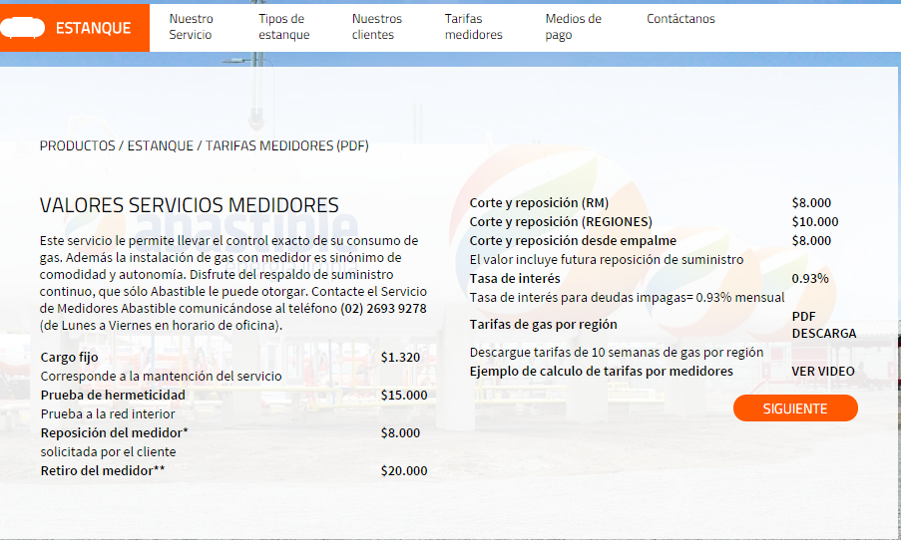
Task: Click Prueba de hermeticidad label
Action: point(113,395)
